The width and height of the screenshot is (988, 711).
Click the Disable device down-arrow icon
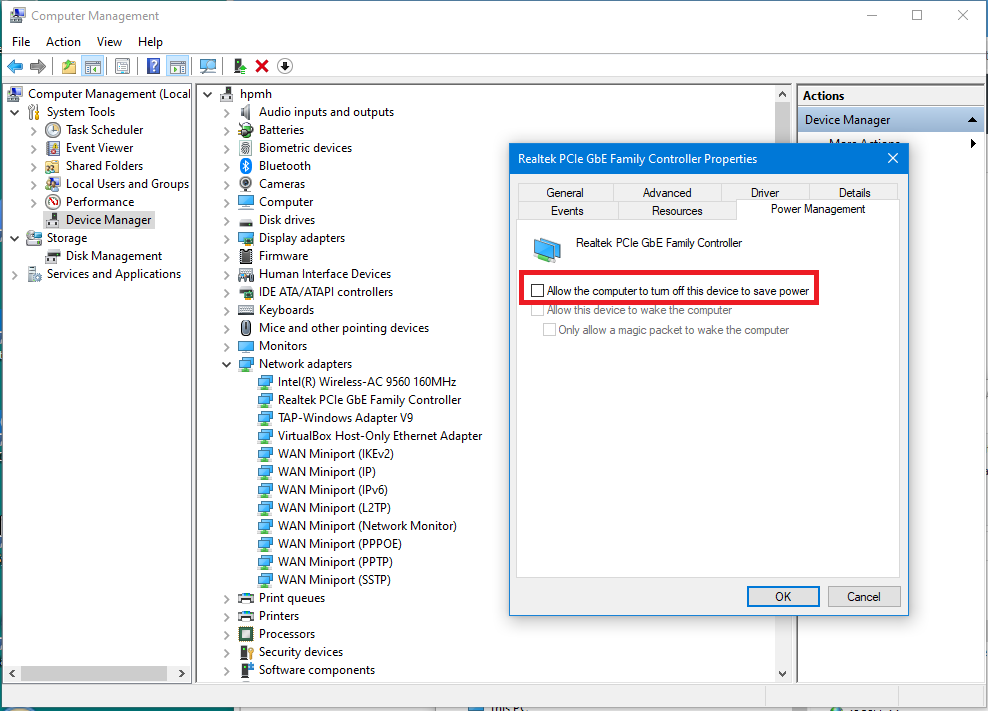(x=285, y=66)
